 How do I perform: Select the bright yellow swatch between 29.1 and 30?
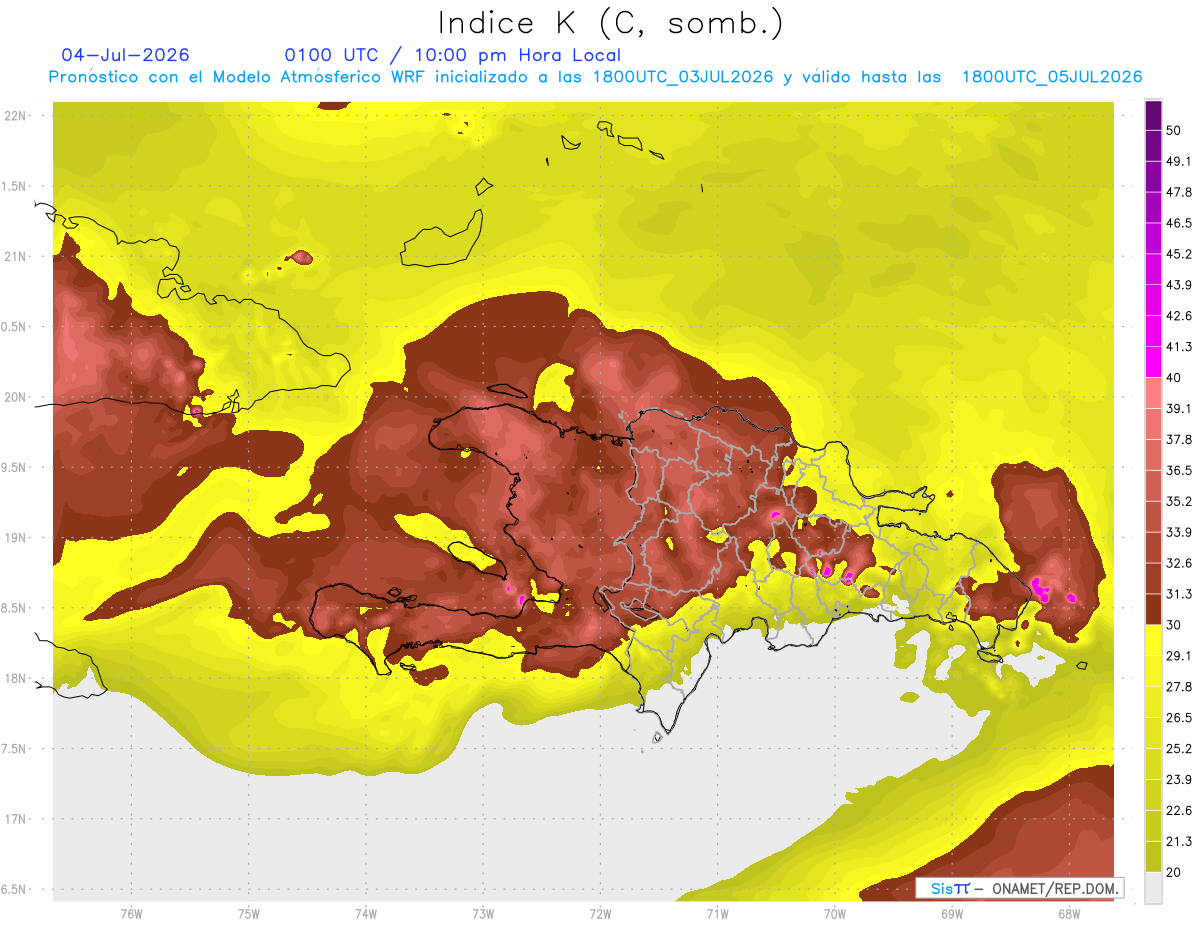click(1153, 640)
